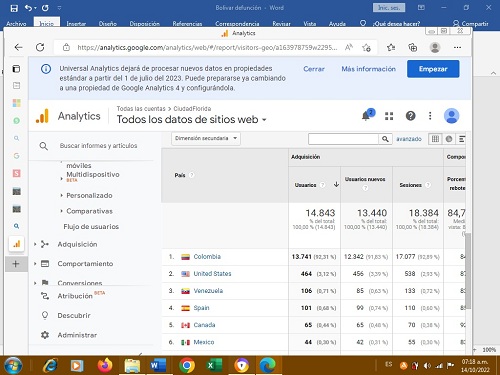Open the Dimensión secundaria dropdown

point(206,138)
